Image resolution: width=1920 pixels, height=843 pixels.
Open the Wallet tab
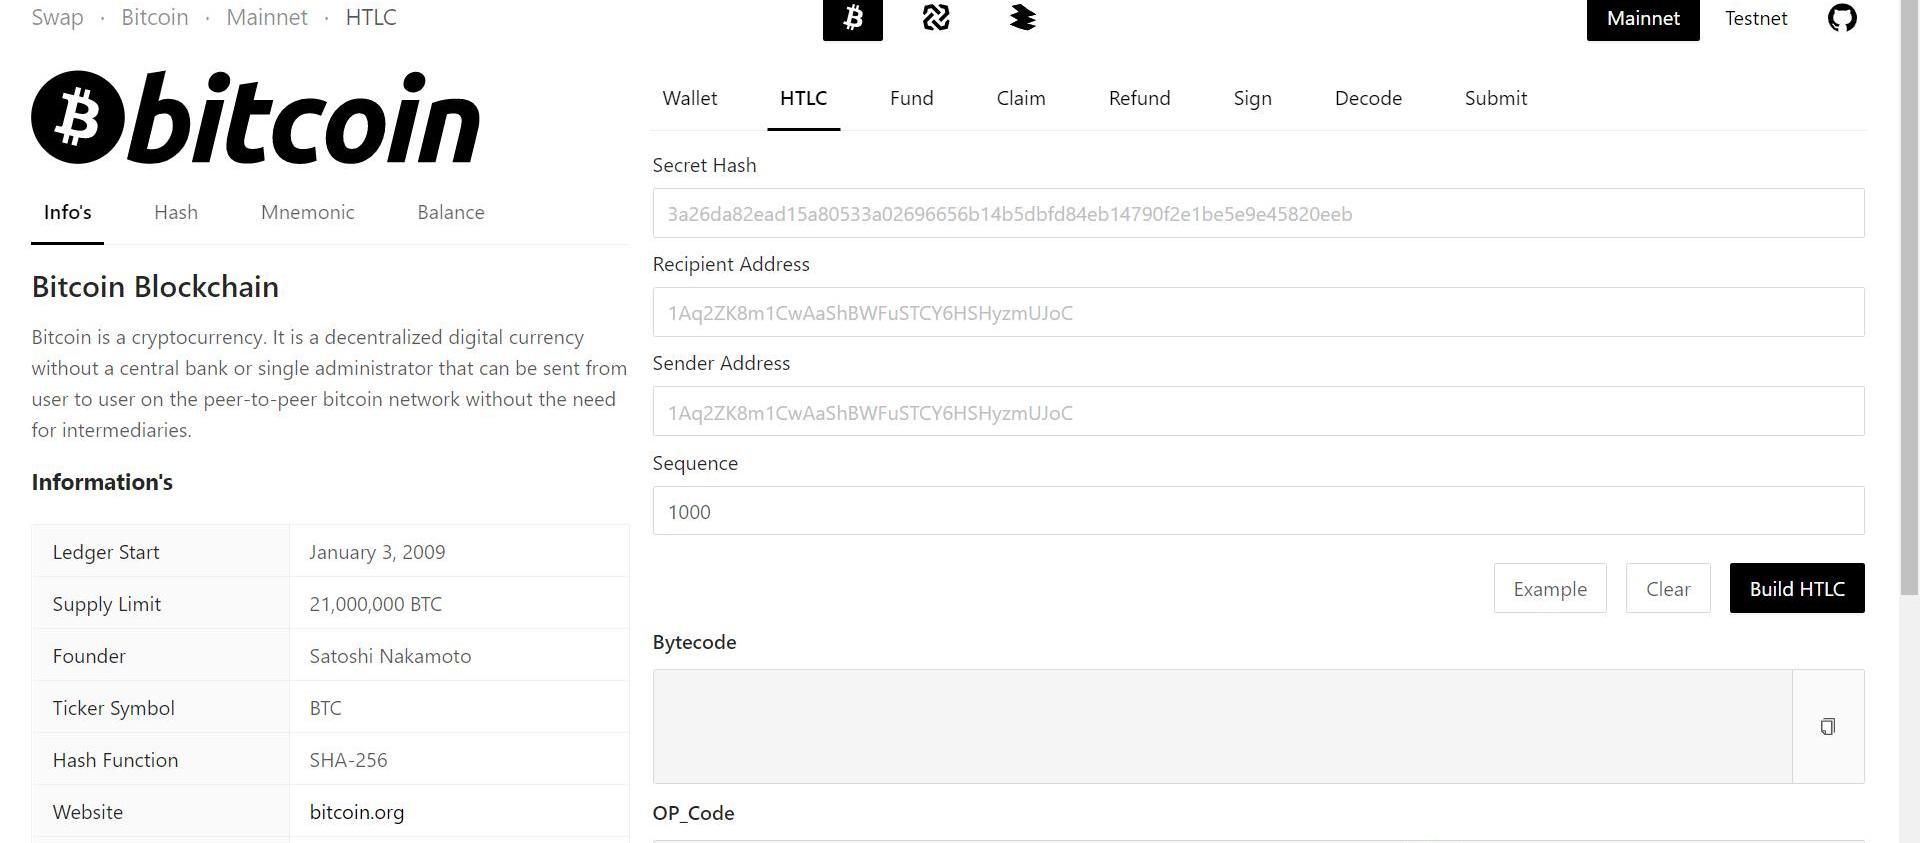(689, 99)
